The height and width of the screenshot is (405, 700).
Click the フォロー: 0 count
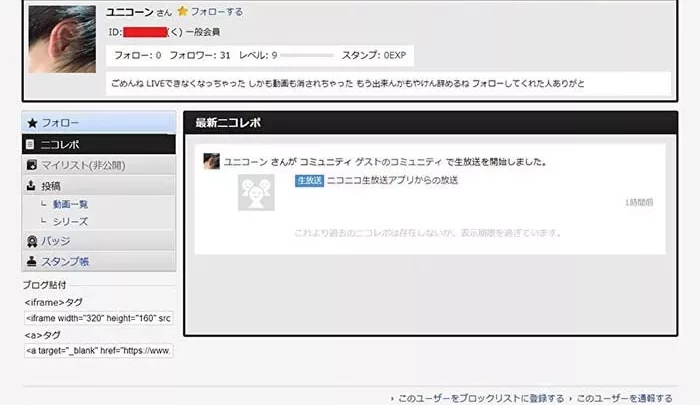click(138, 55)
